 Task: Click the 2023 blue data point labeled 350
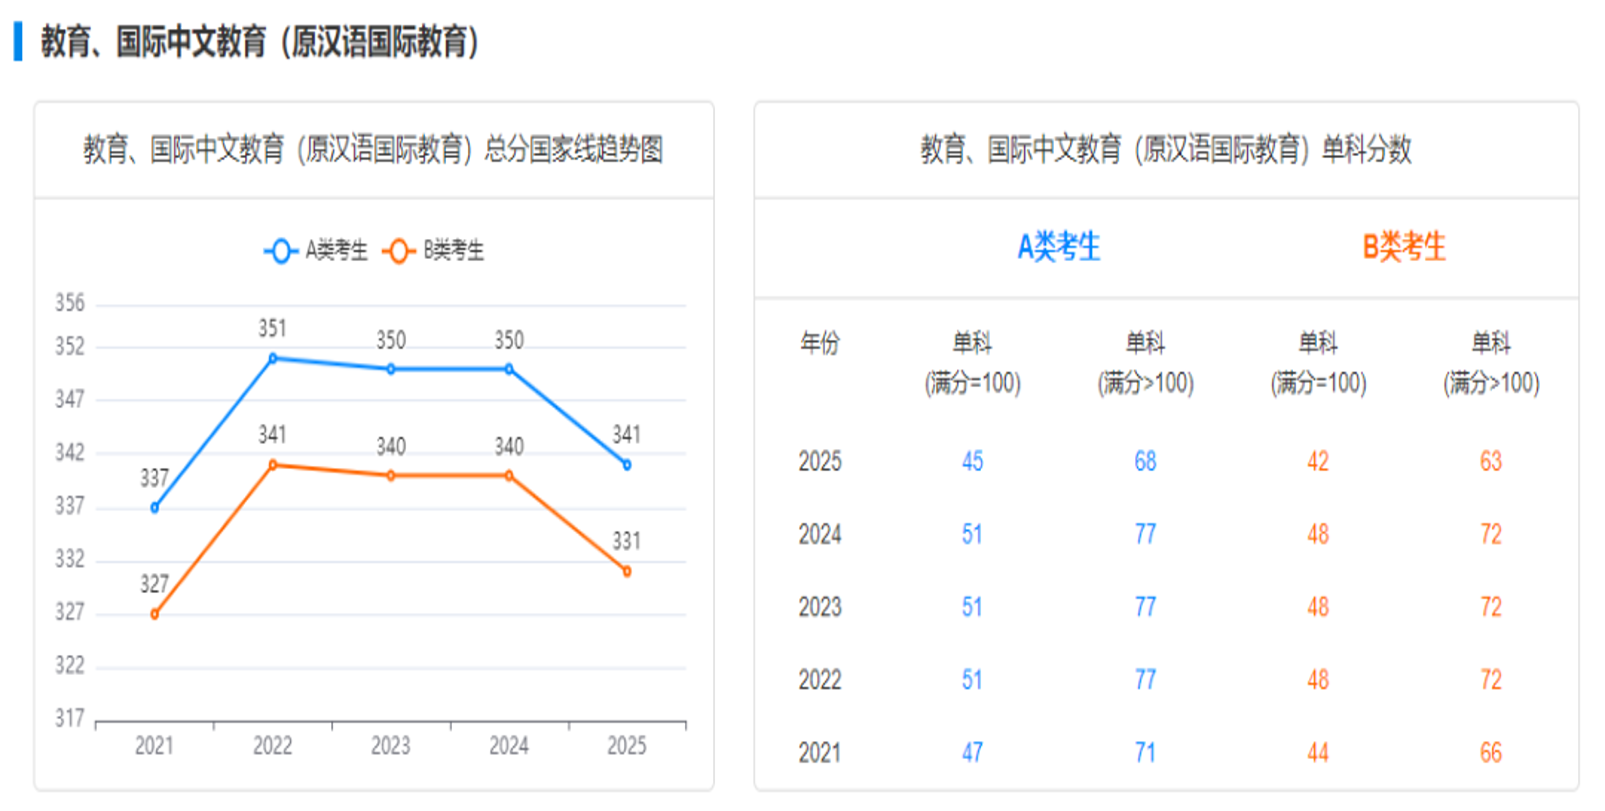tap(391, 369)
